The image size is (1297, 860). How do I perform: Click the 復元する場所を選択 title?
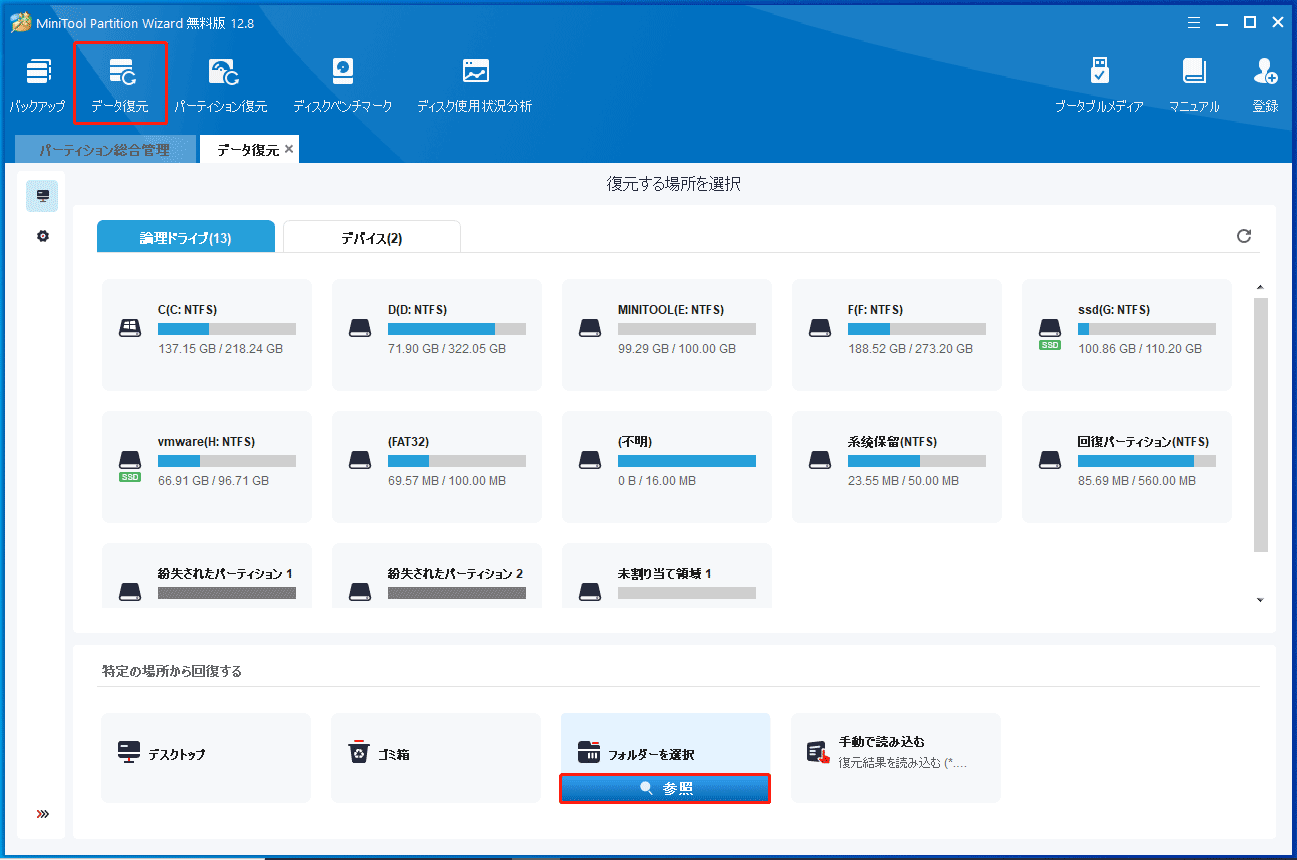pyautogui.click(x=674, y=184)
